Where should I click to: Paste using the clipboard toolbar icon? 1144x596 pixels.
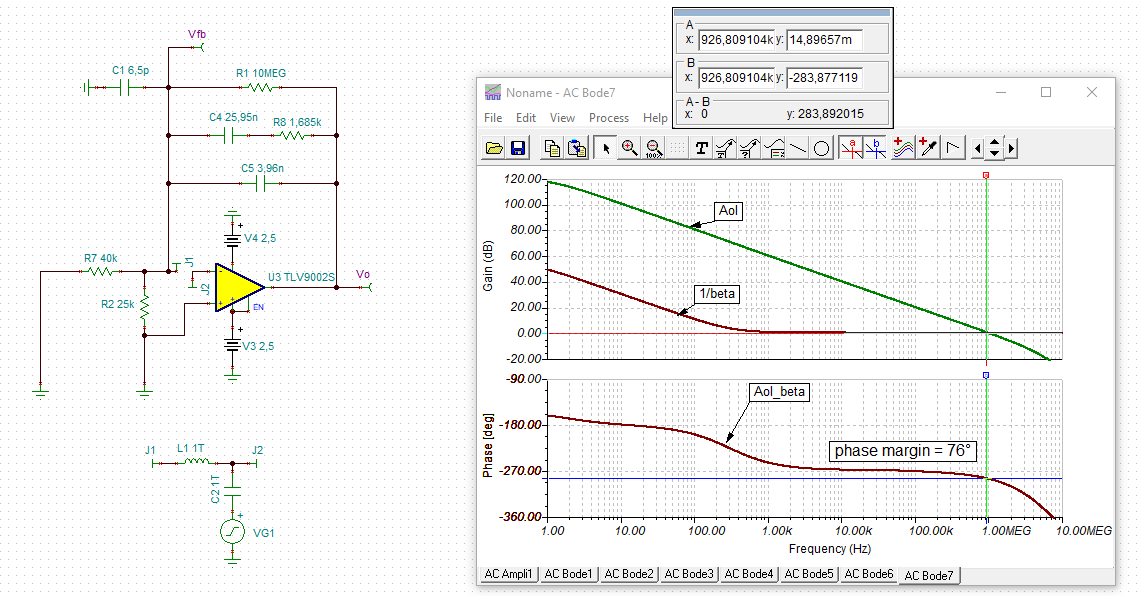tap(577, 148)
